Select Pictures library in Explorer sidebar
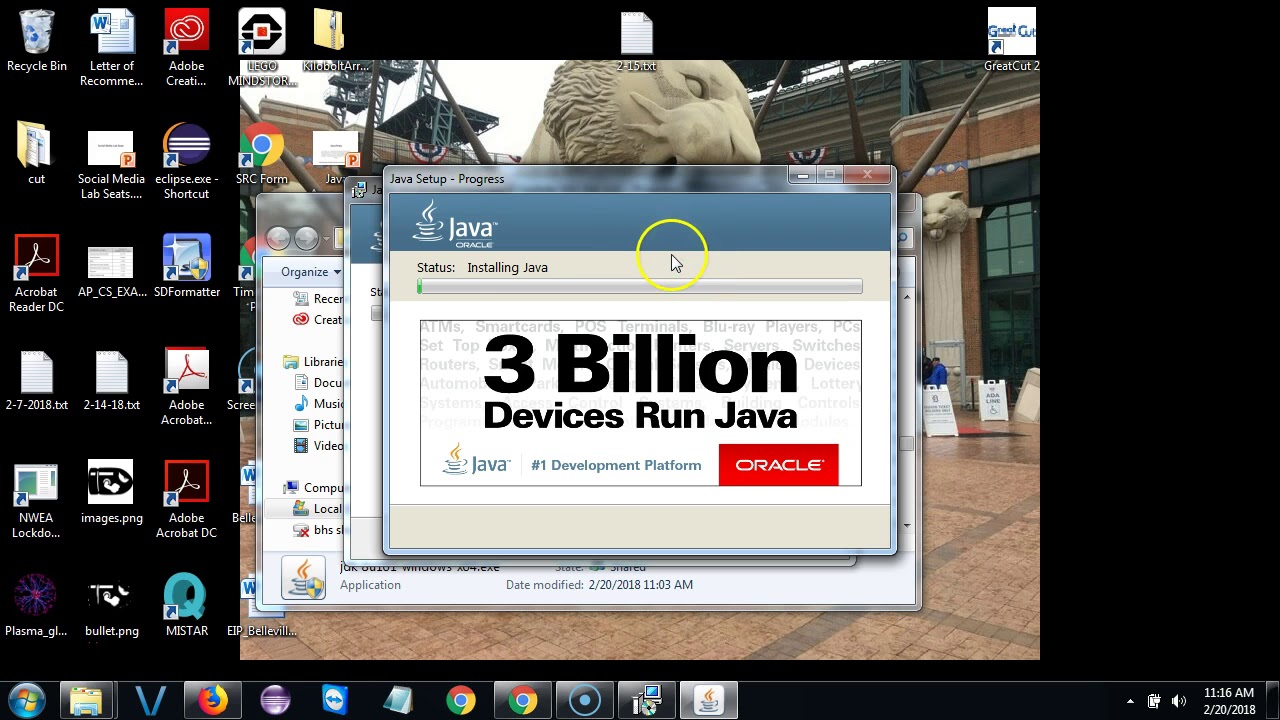Screen dimensions: 1280x720 tap(319, 425)
